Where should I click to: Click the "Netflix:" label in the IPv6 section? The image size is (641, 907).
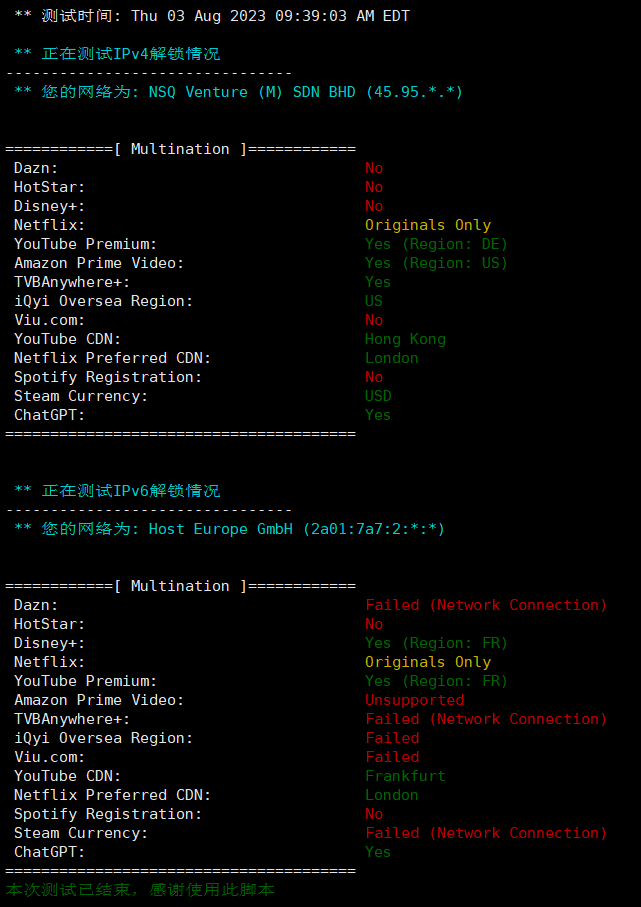click(x=50, y=662)
